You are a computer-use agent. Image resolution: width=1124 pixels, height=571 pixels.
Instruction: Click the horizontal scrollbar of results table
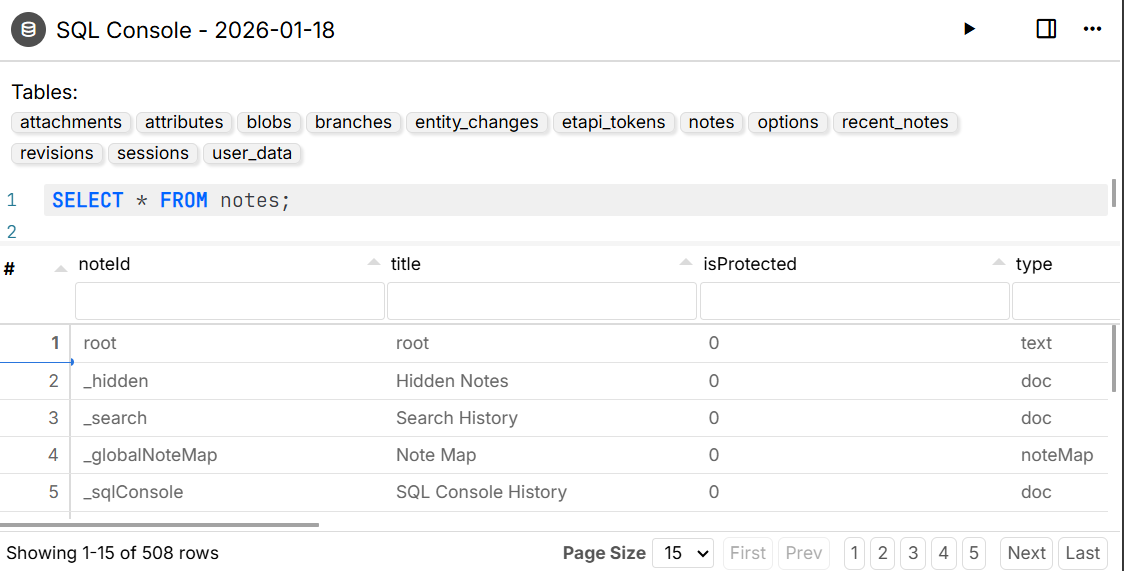pos(160,524)
